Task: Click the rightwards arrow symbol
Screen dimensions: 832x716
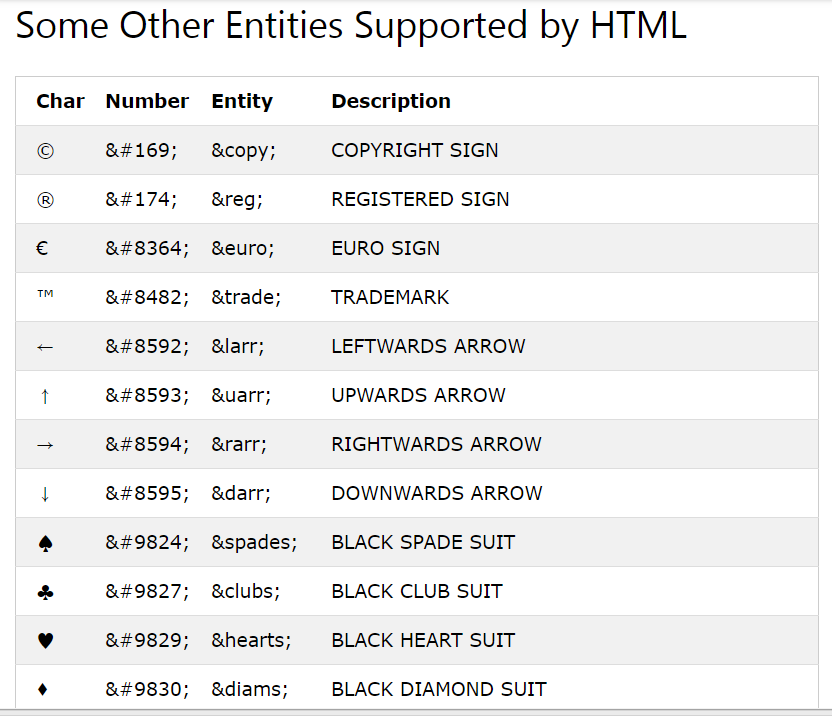Action: (x=45, y=445)
